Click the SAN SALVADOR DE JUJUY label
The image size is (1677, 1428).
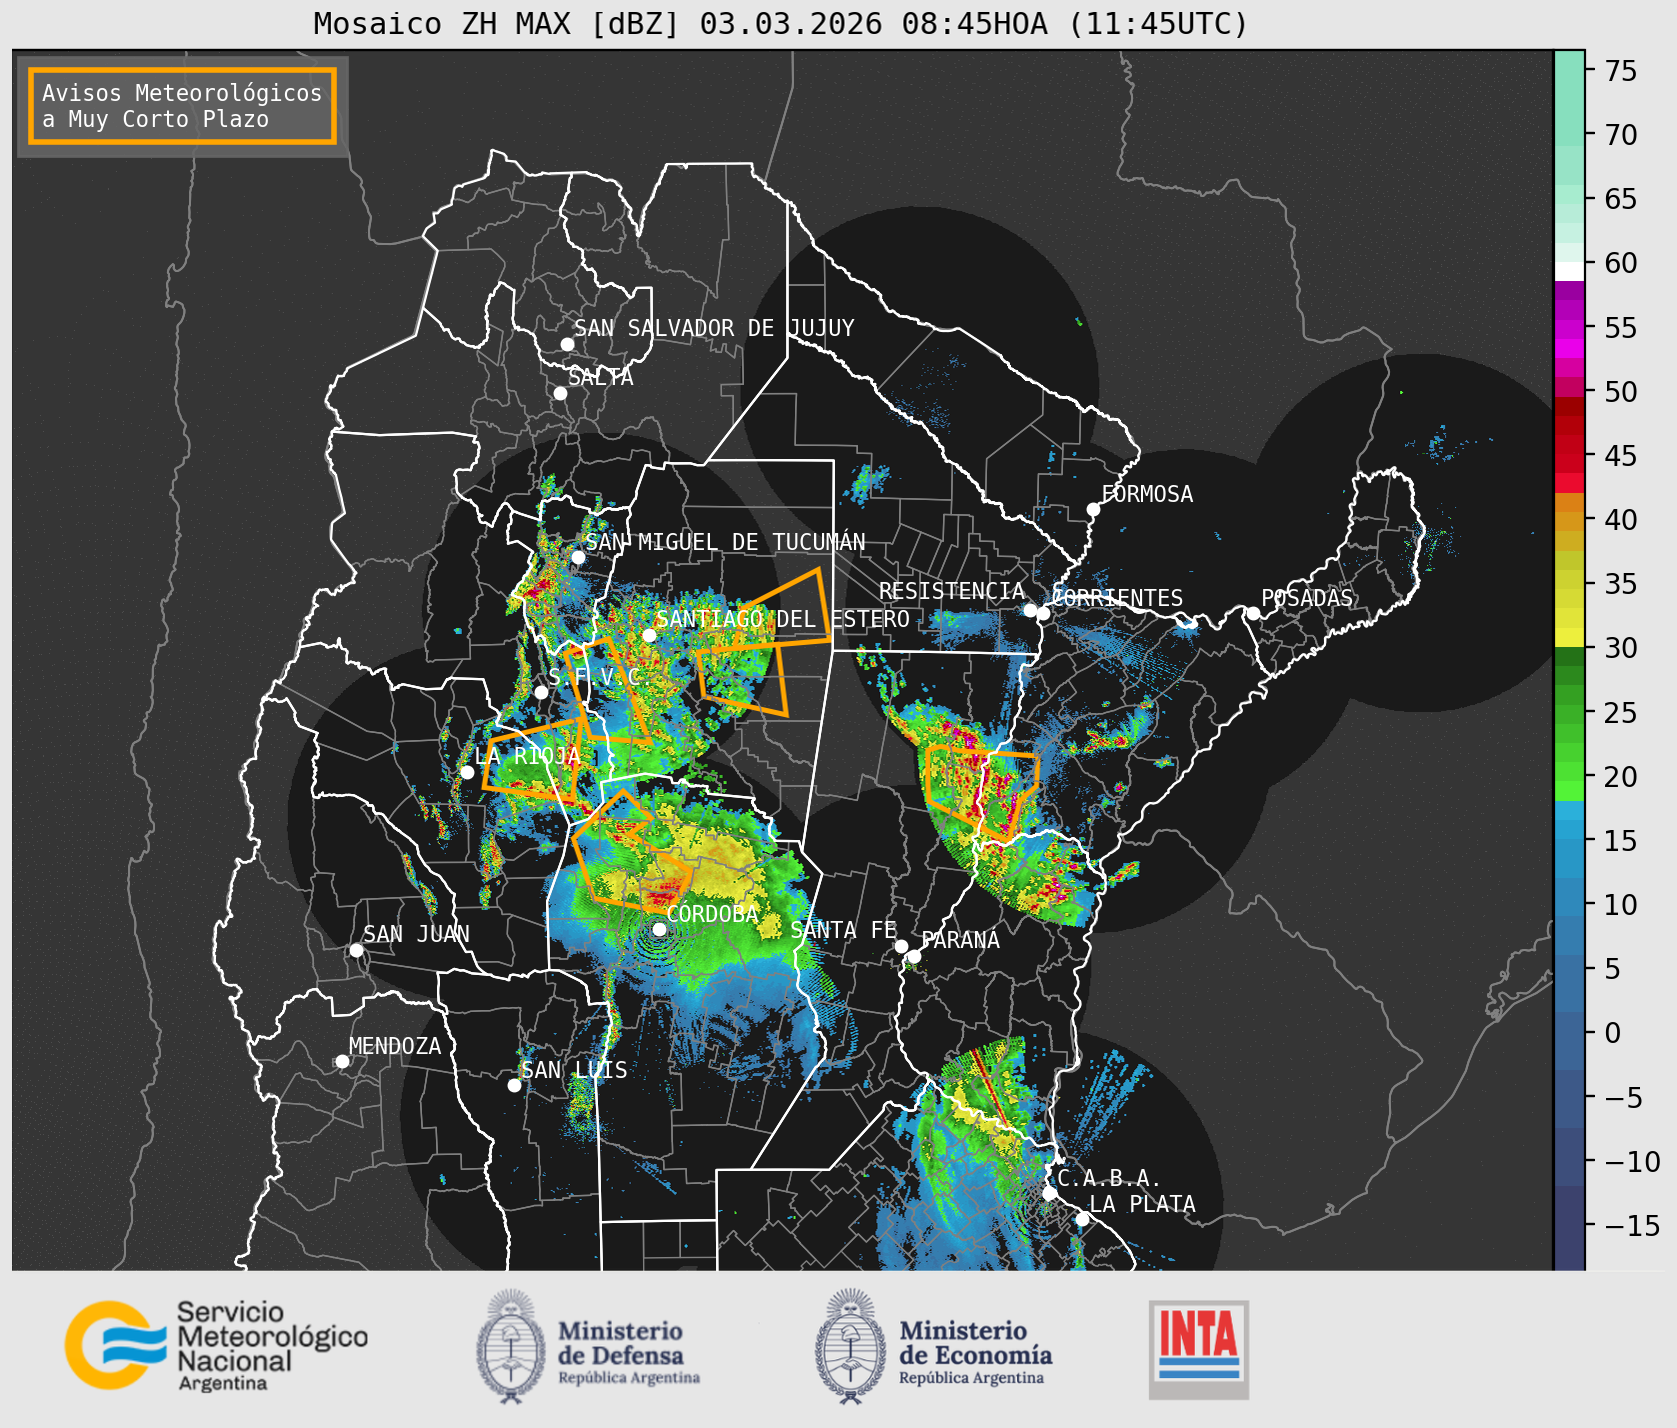tap(714, 328)
